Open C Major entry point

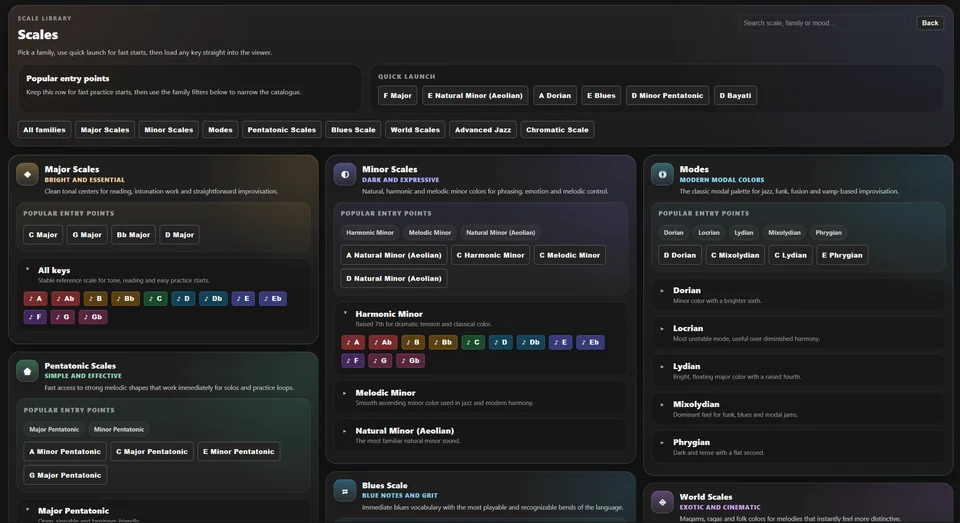[43, 235]
